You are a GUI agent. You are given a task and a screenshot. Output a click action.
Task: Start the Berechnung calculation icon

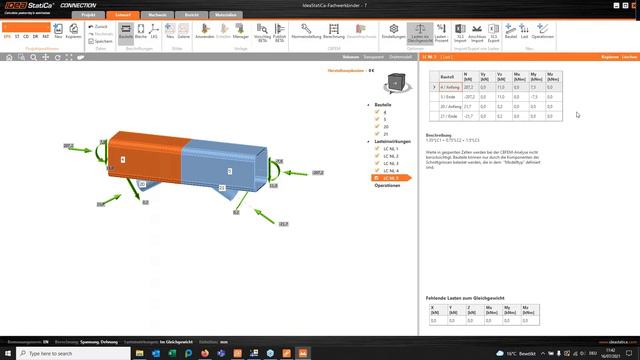coord(334,31)
